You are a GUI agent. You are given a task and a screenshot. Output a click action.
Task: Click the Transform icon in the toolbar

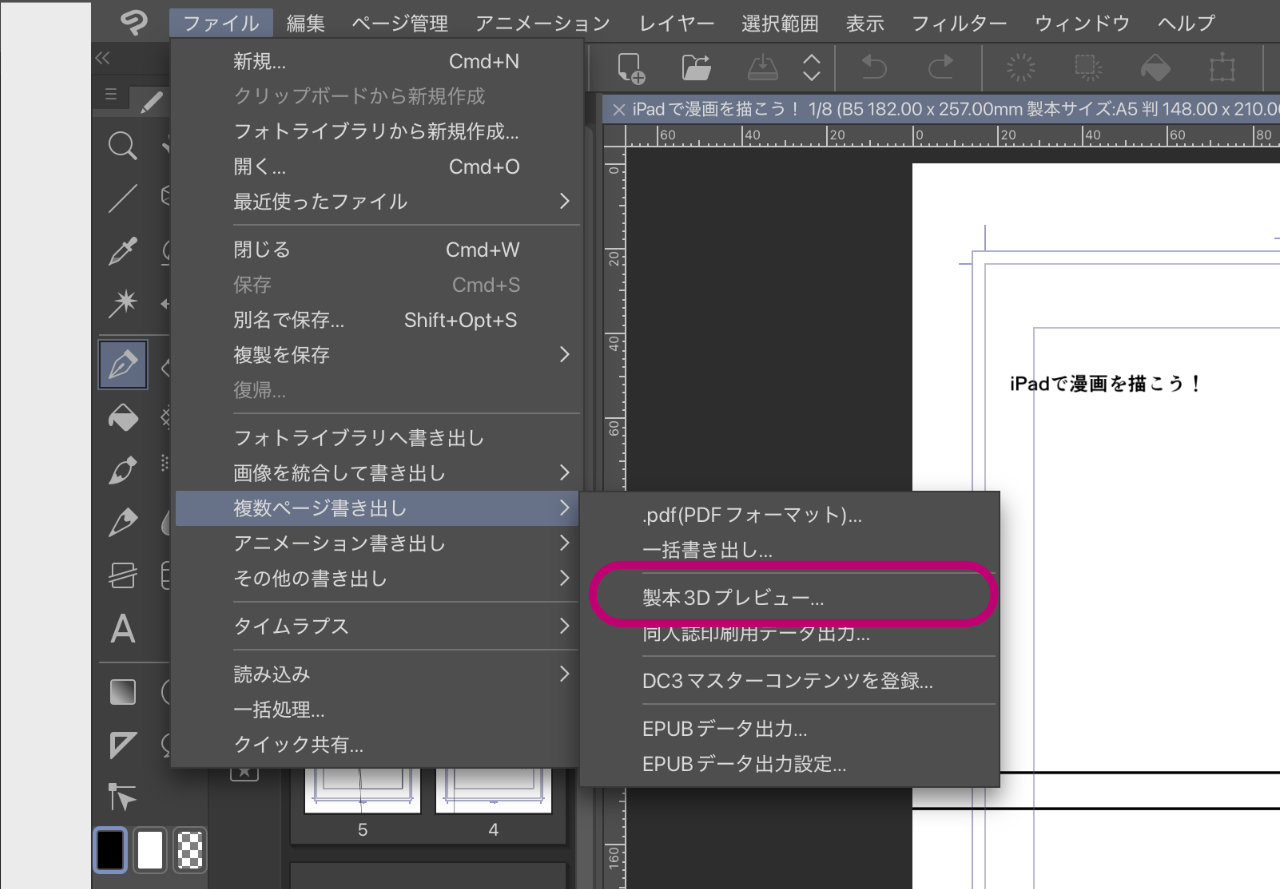(1221, 68)
